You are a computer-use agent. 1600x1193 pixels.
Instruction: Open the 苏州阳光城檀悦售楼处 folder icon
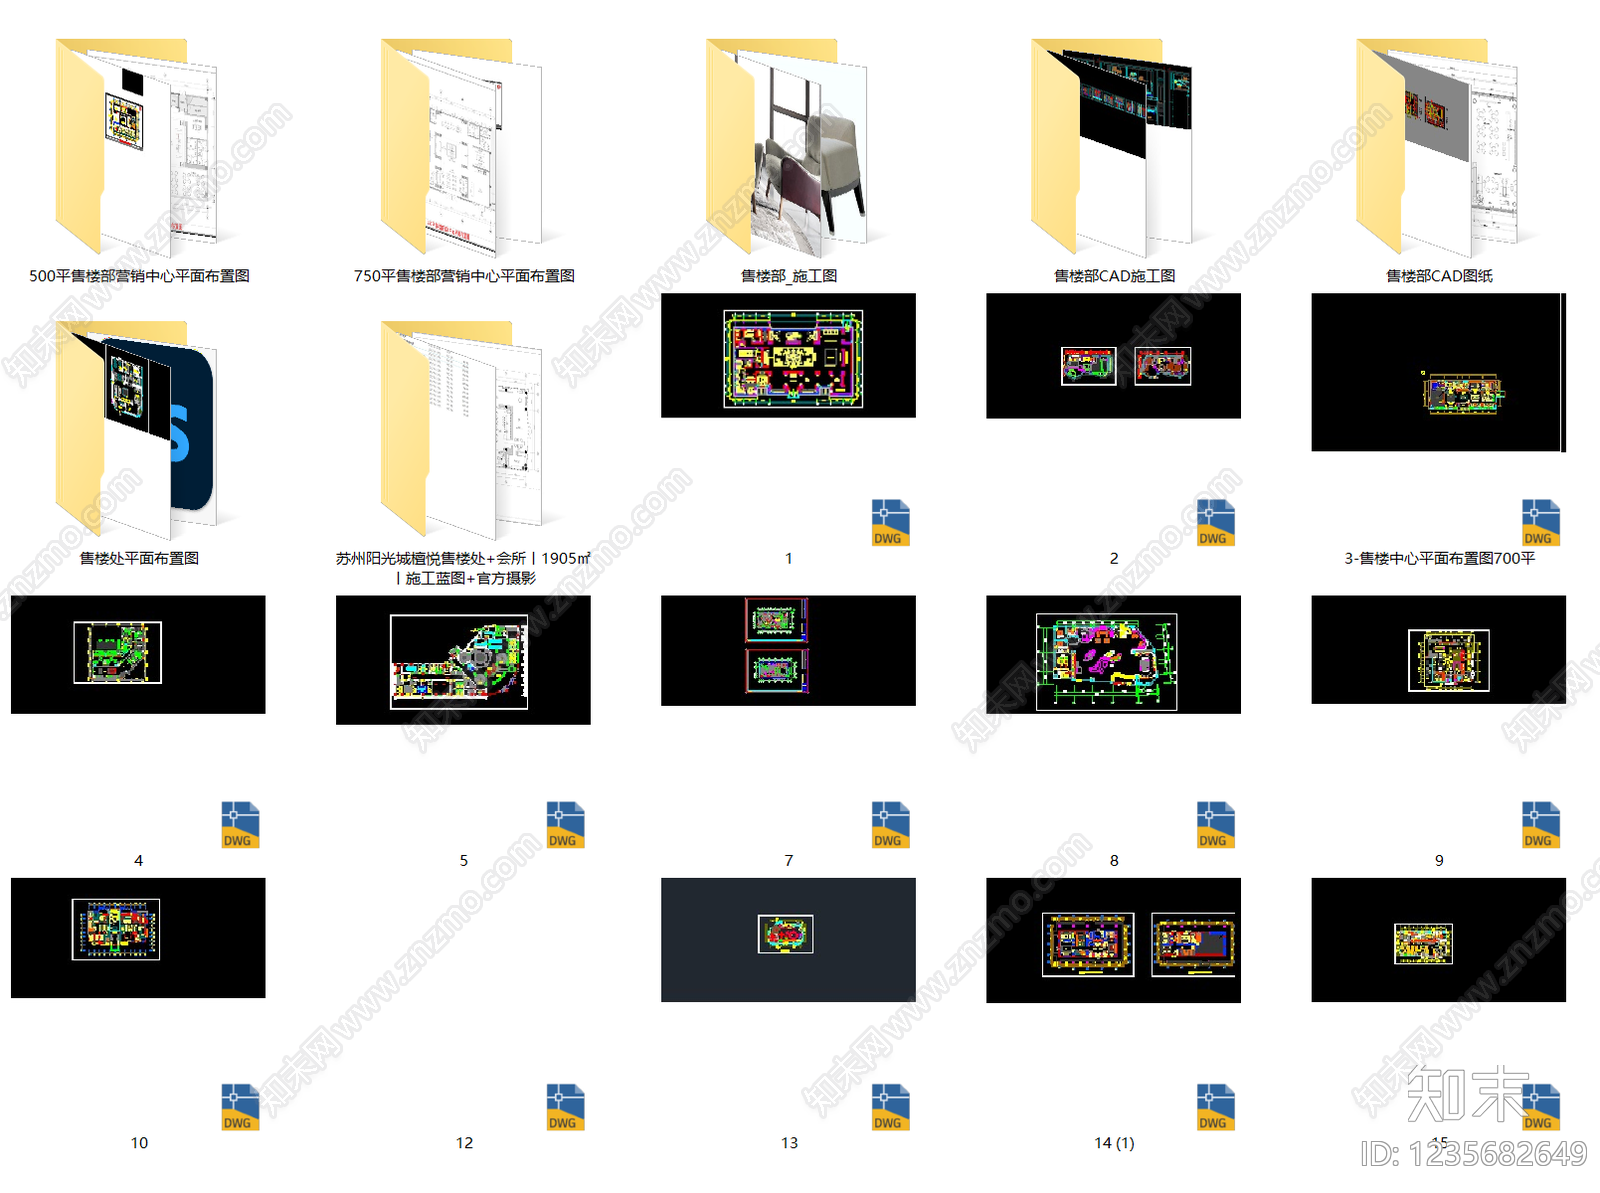click(462, 430)
